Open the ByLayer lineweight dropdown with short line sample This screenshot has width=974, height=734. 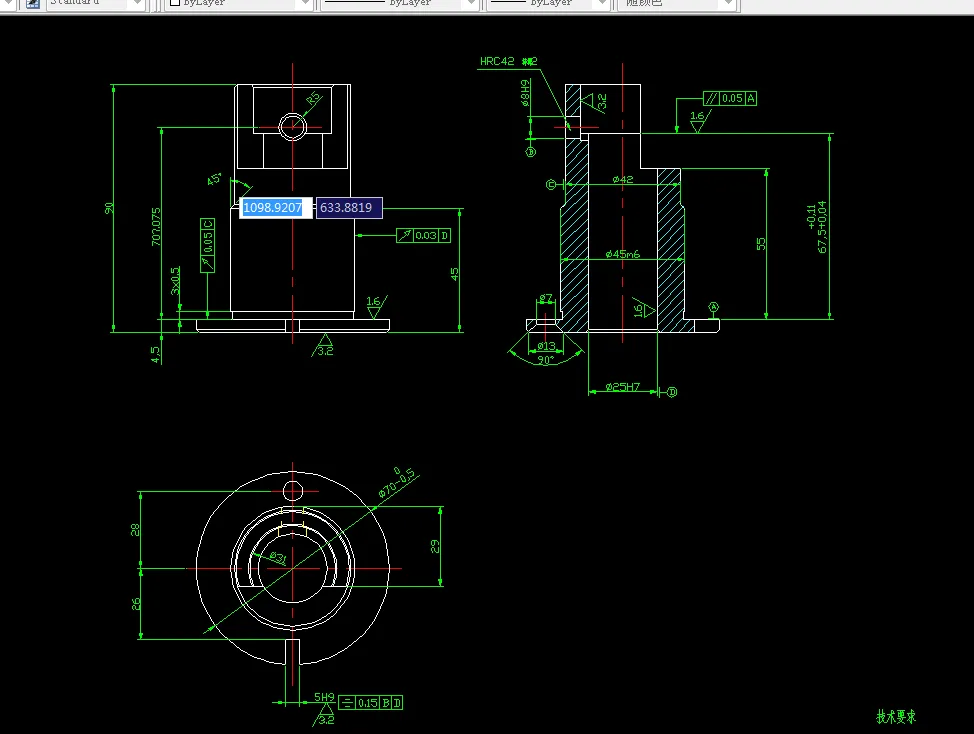point(601,4)
